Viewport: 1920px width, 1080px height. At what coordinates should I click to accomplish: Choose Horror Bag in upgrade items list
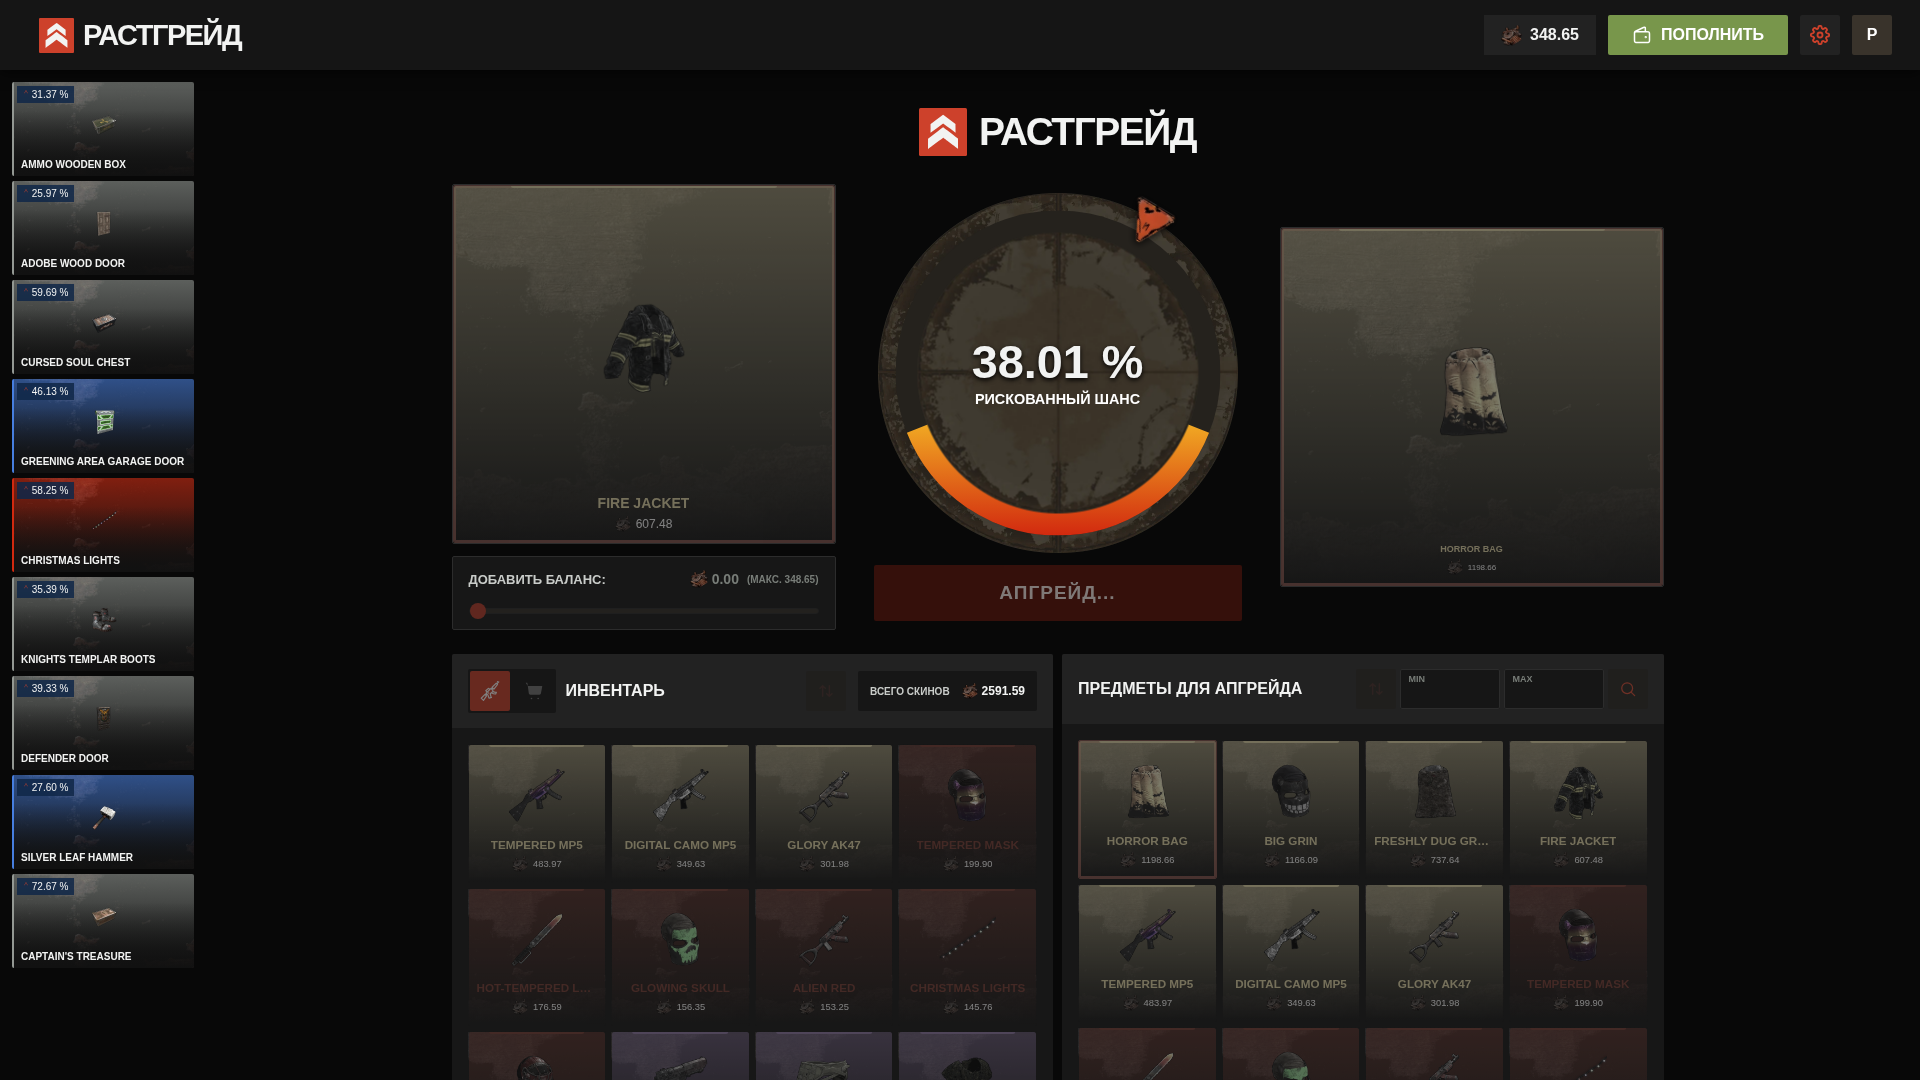1147,809
